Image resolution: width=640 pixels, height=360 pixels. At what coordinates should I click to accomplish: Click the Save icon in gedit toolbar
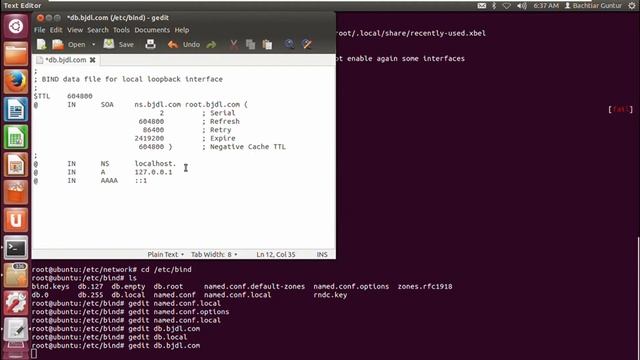pos(109,44)
